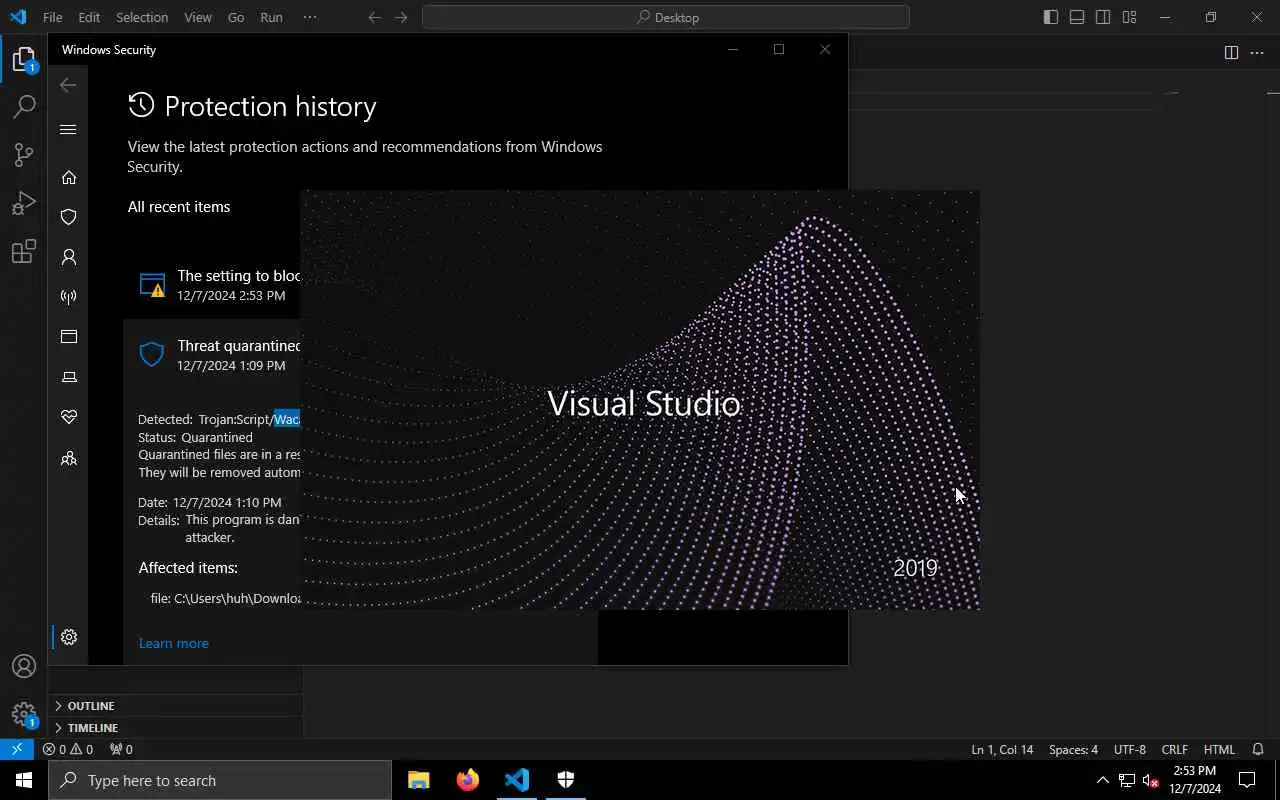Viewport: 1280px width, 800px height.
Task: Click the Desktop command center search box
Action: tap(666, 17)
